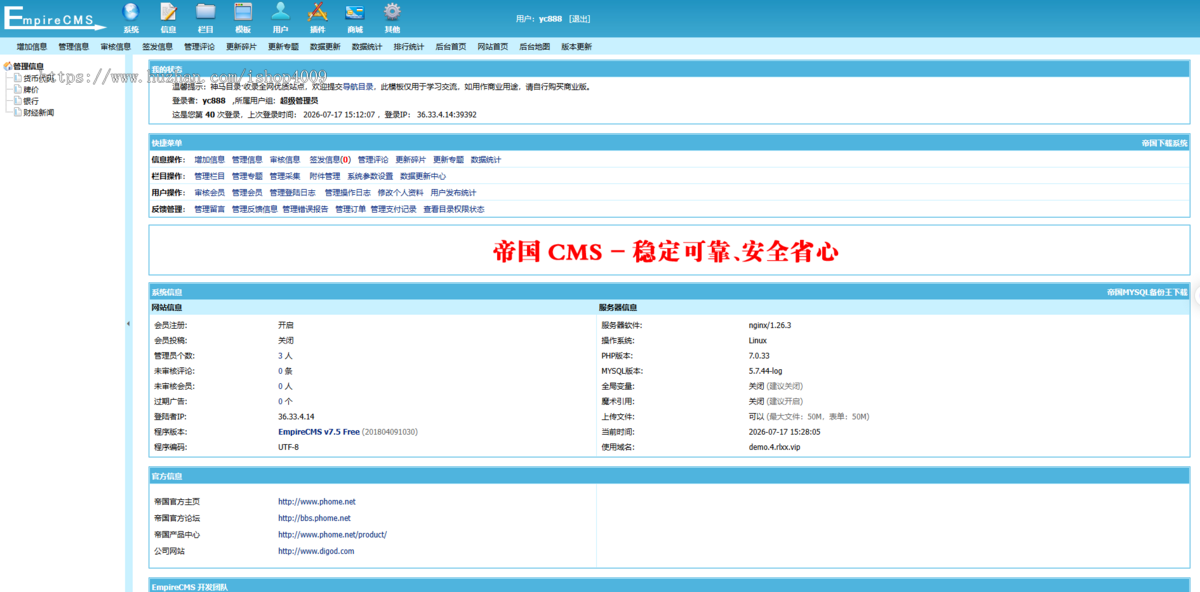
Task: Click the page icon beside 财经新闻 tree node
Action: 16,112
